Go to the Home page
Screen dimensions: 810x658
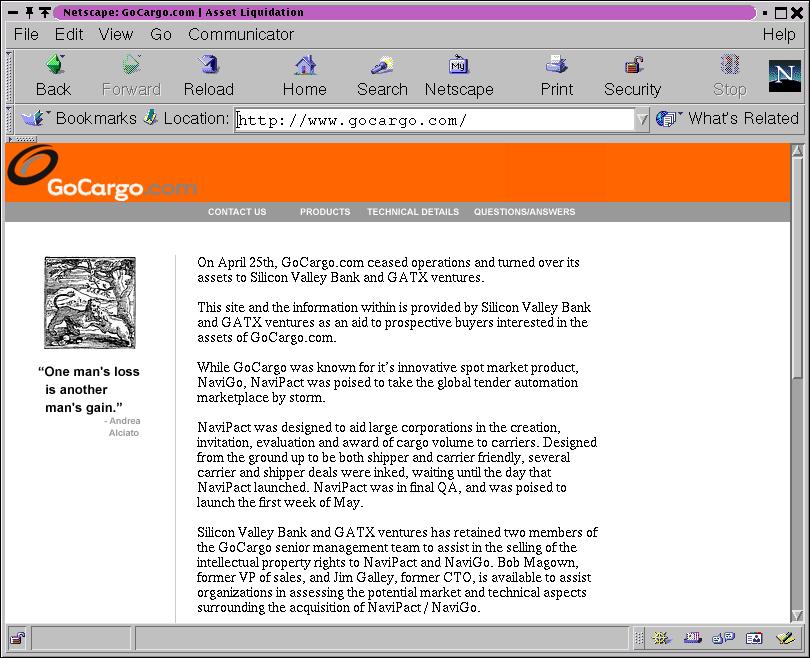(x=304, y=76)
